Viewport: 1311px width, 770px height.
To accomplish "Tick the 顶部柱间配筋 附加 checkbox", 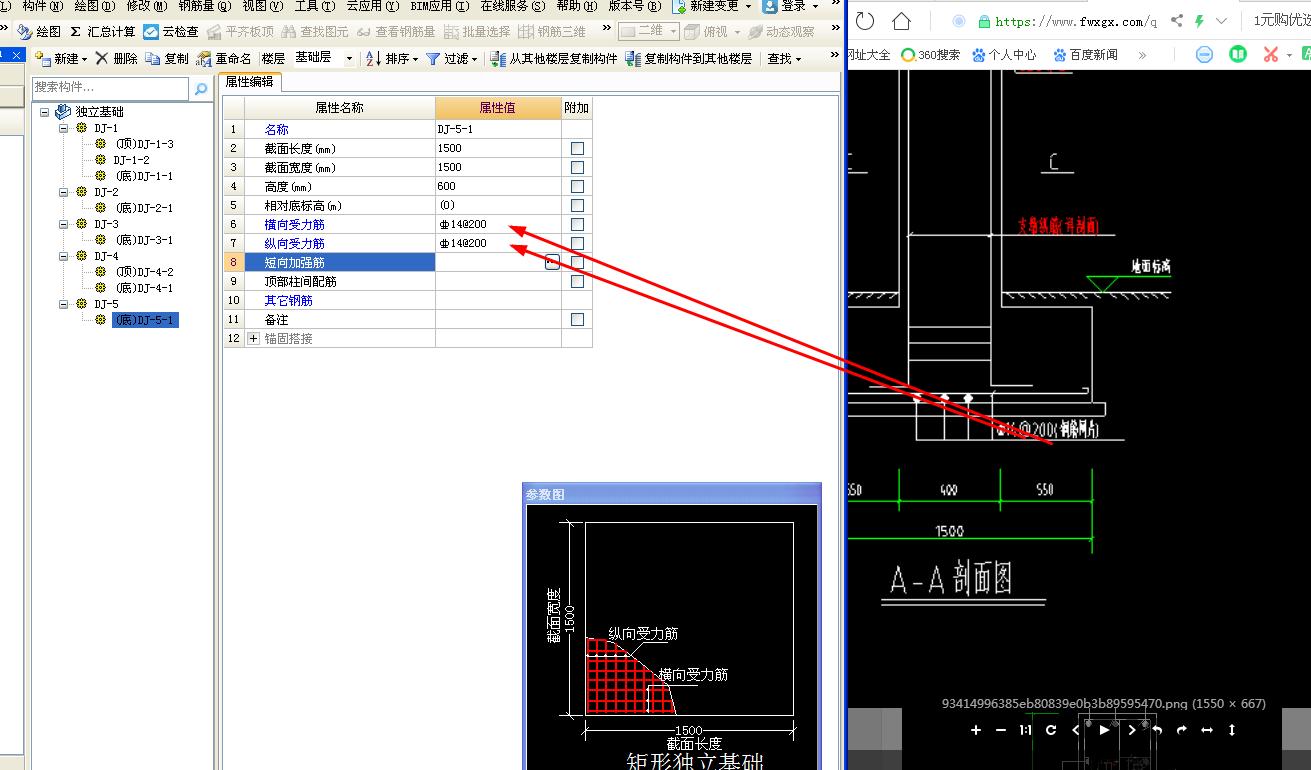I will [577, 281].
